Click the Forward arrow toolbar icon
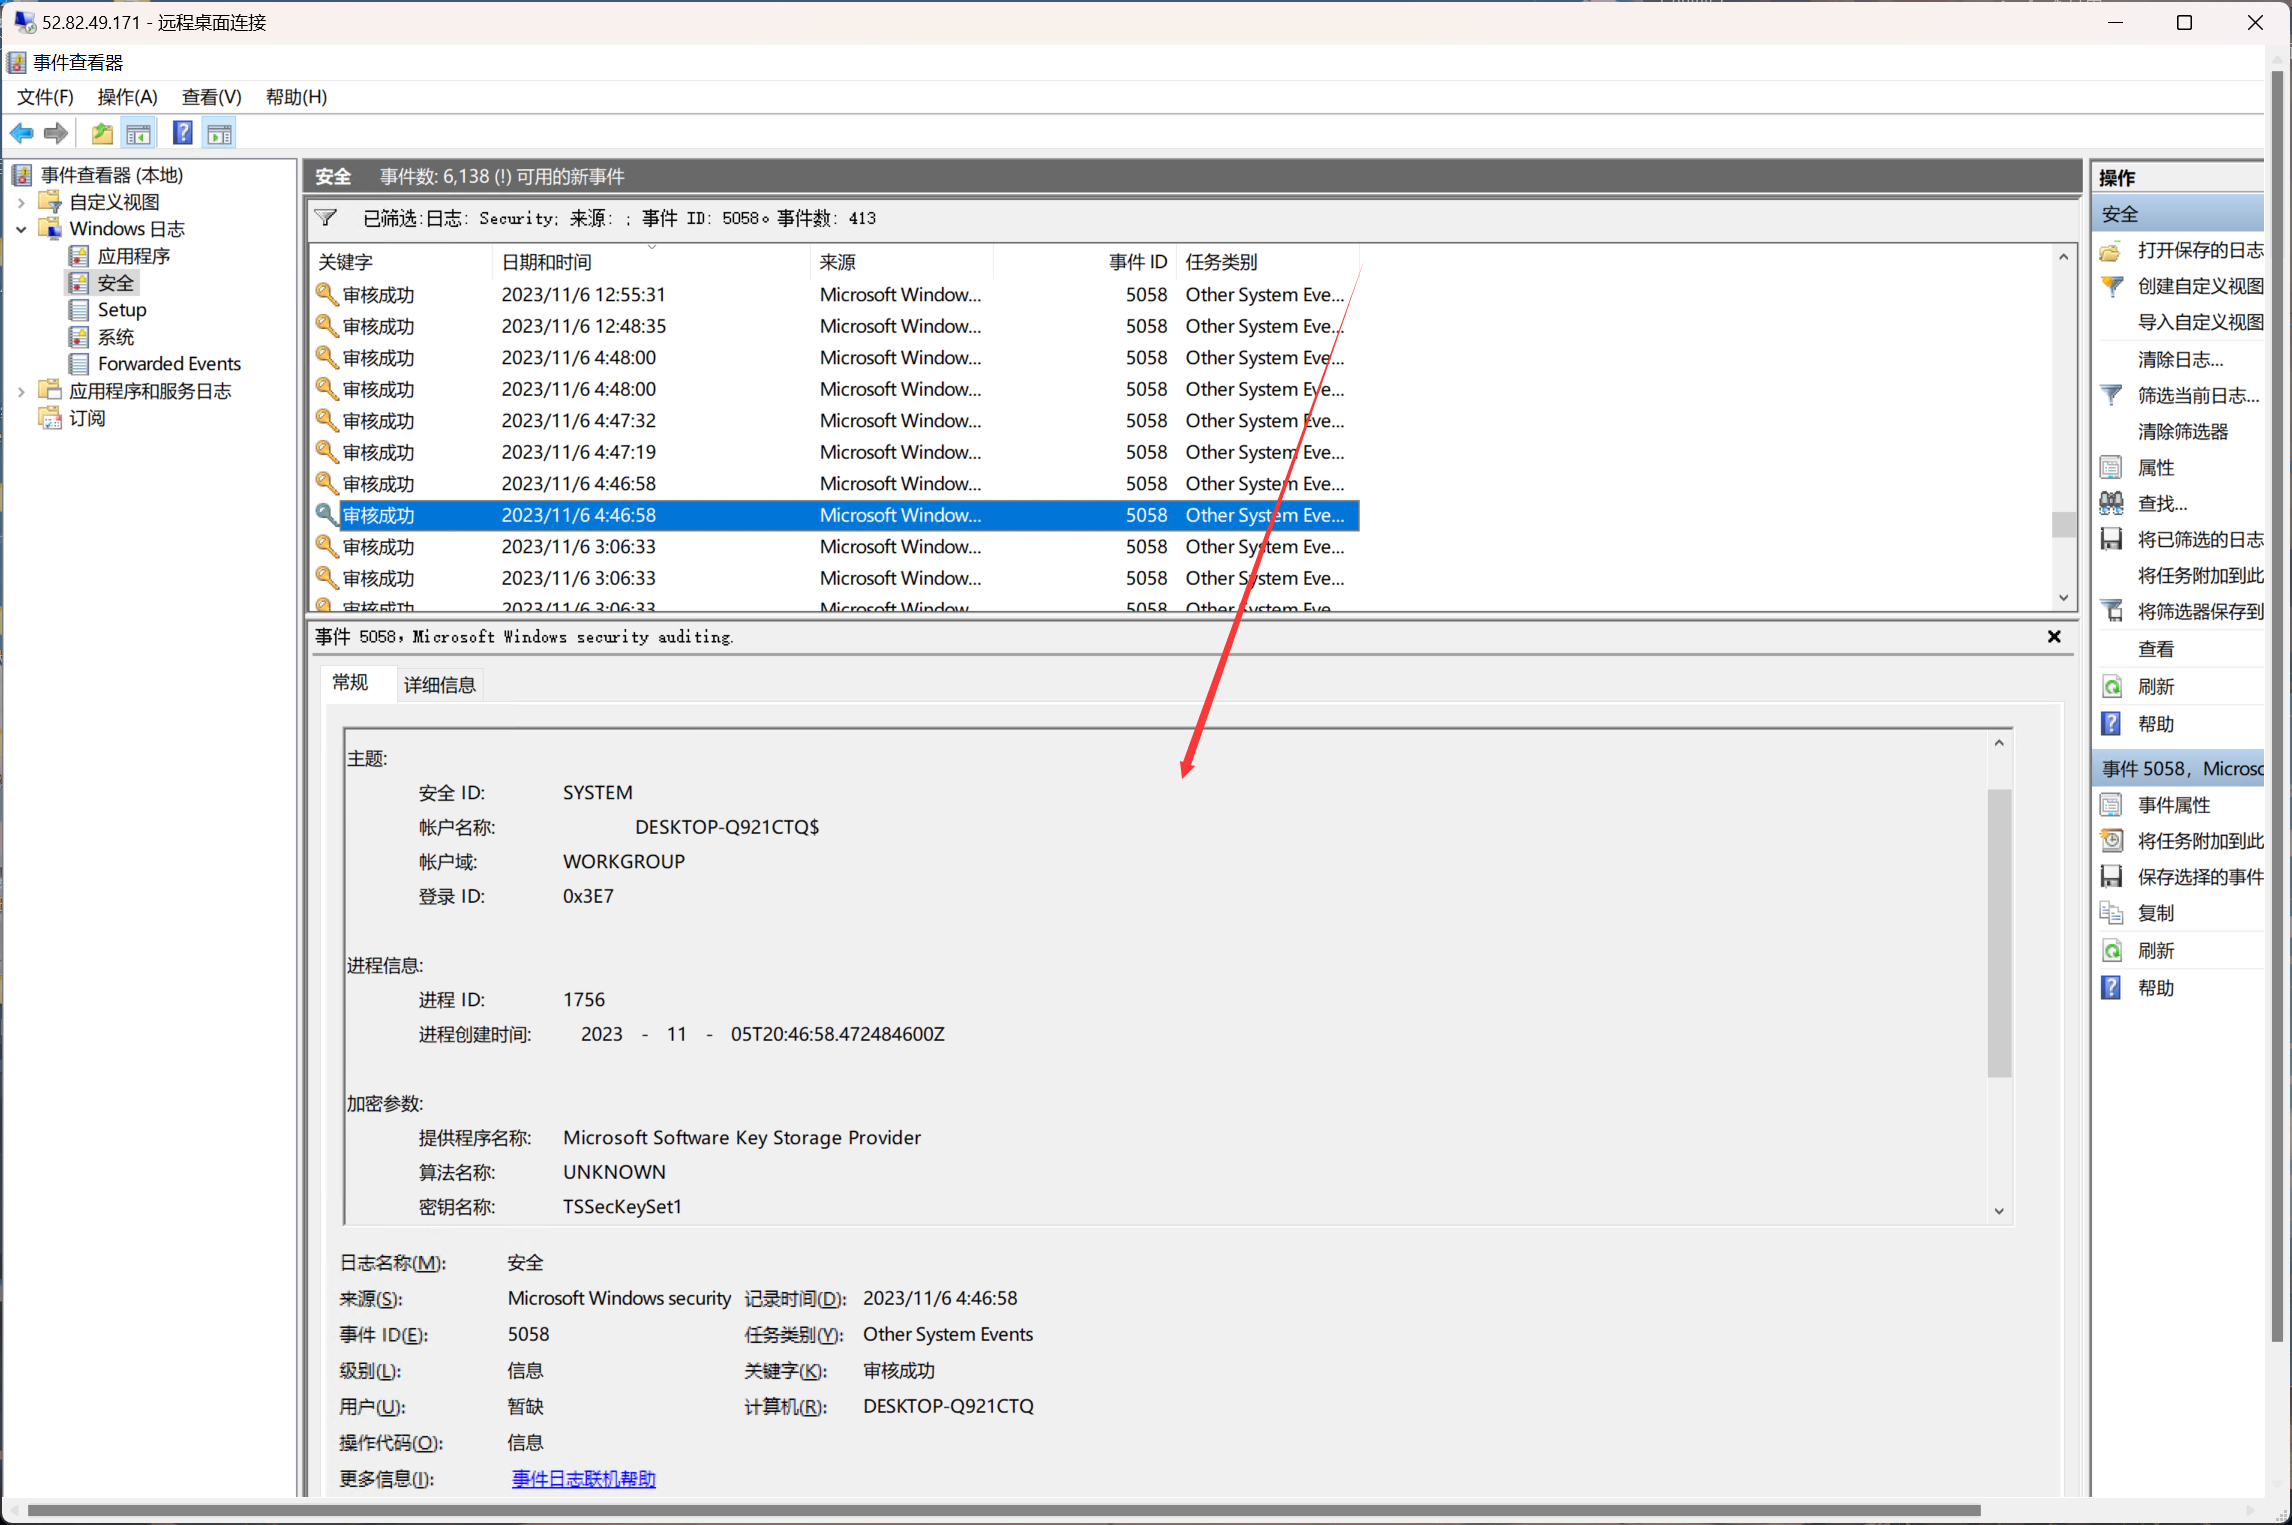Screen dimensions: 2292x1525 [56, 133]
